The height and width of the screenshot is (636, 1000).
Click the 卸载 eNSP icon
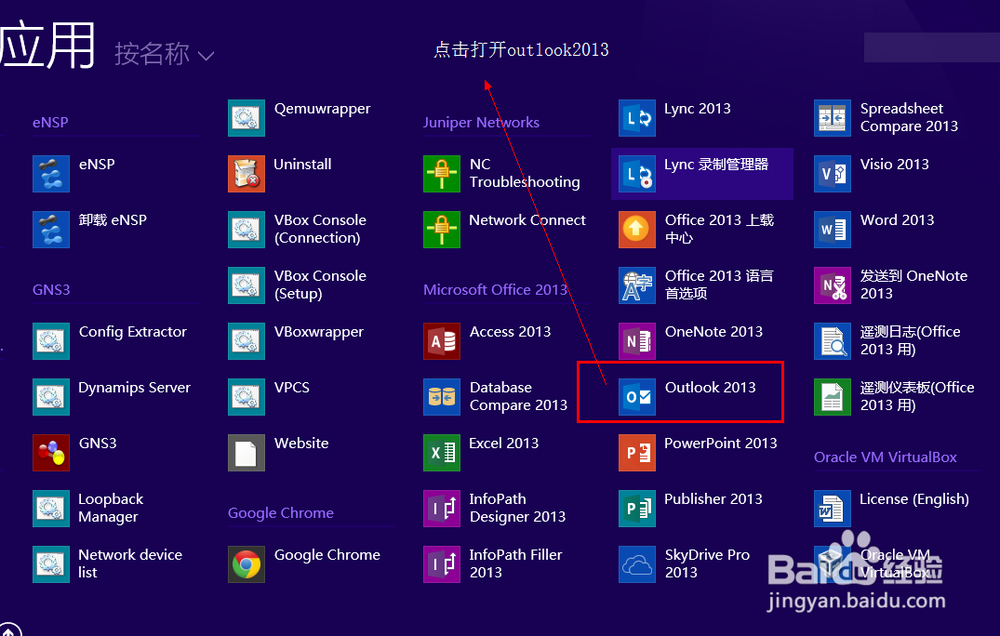(51, 230)
